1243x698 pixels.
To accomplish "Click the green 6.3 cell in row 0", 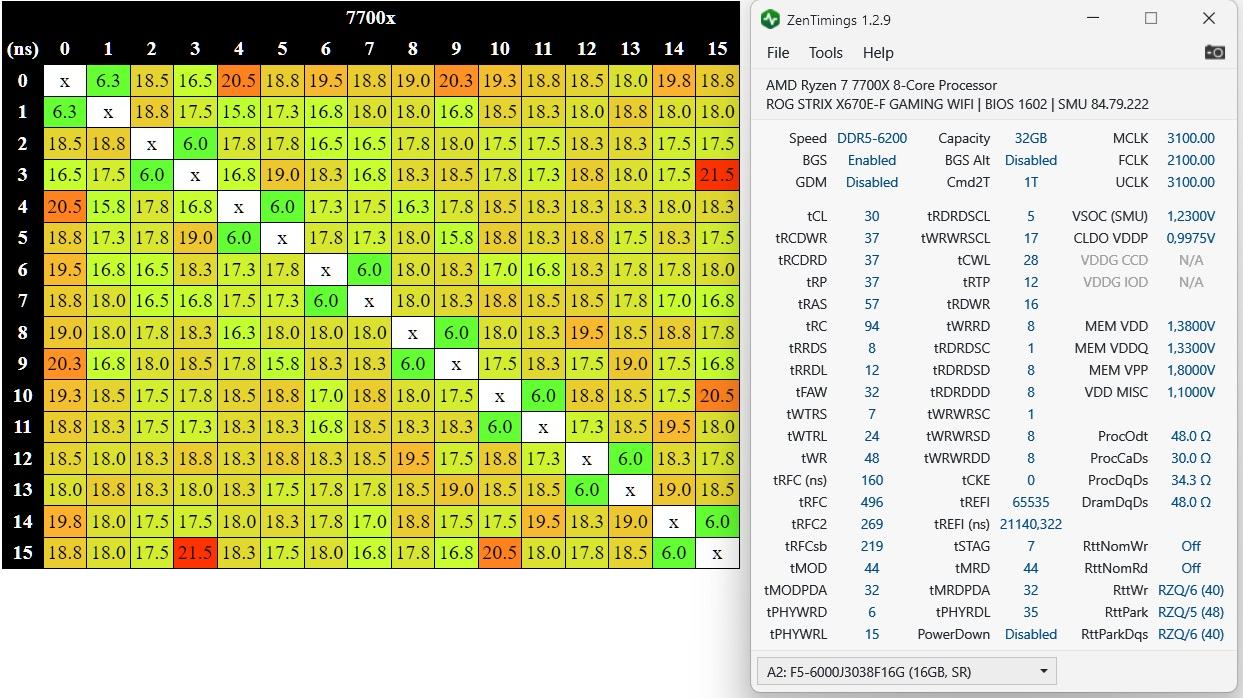I will coord(108,80).
